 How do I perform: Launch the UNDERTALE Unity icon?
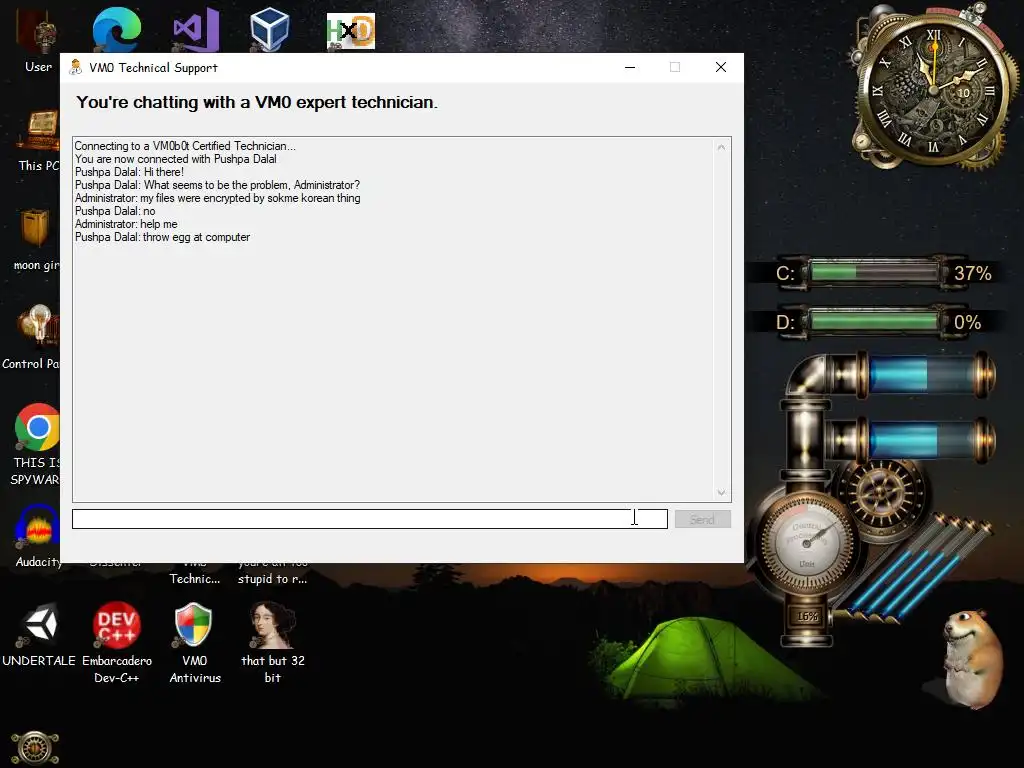coord(39,633)
